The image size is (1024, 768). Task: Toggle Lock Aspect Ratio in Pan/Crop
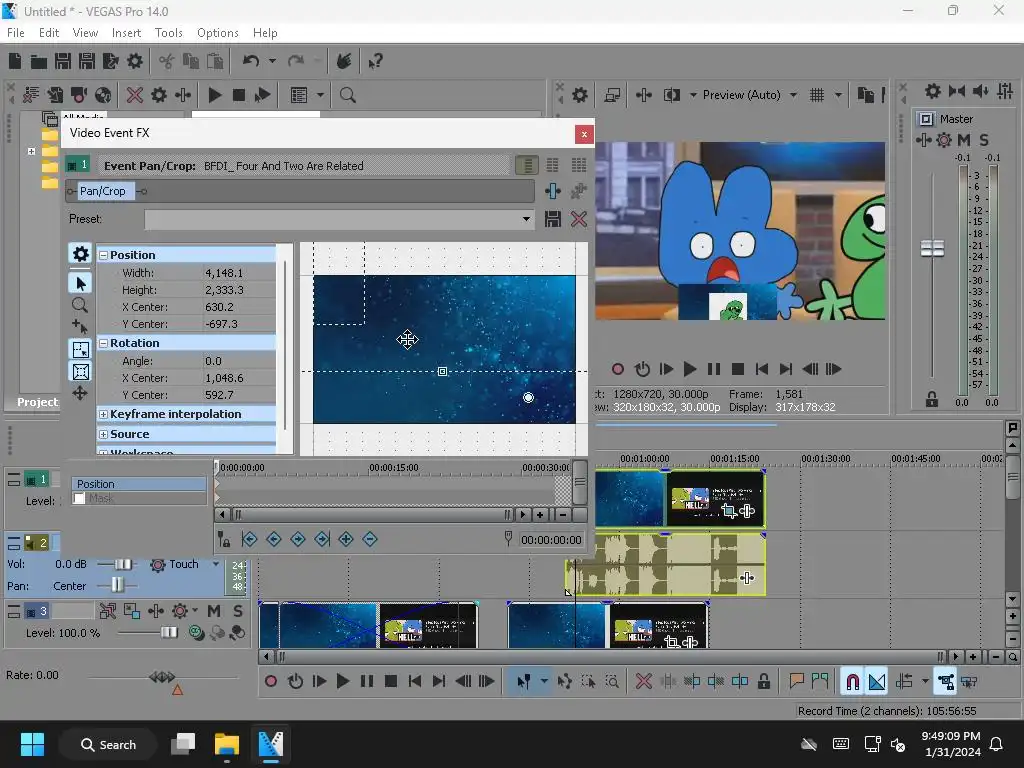click(x=80, y=349)
